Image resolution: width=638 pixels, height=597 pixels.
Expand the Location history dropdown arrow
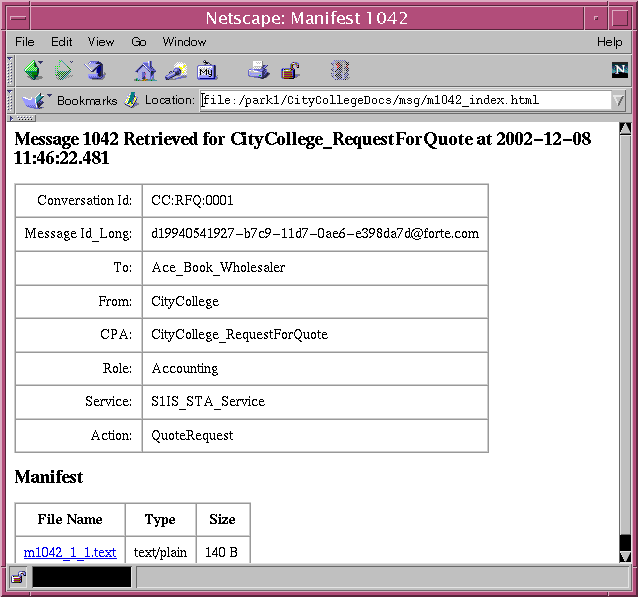[618, 100]
